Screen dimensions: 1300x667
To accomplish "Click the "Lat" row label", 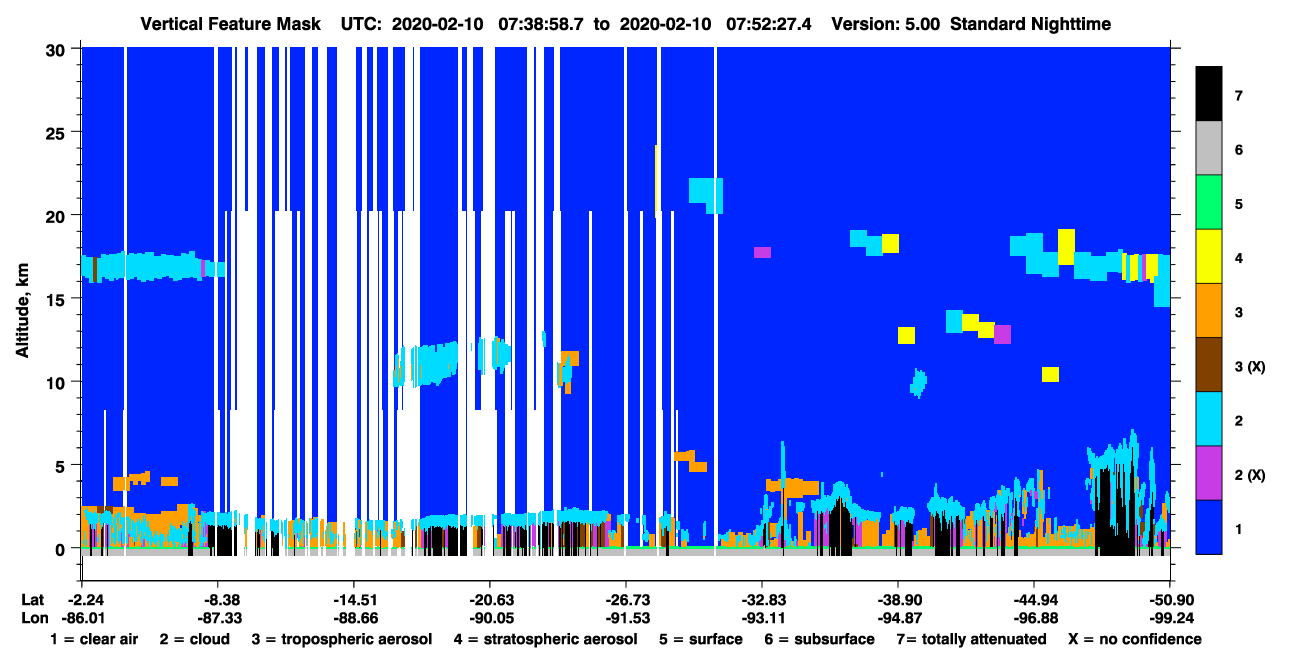I will (33, 600).
